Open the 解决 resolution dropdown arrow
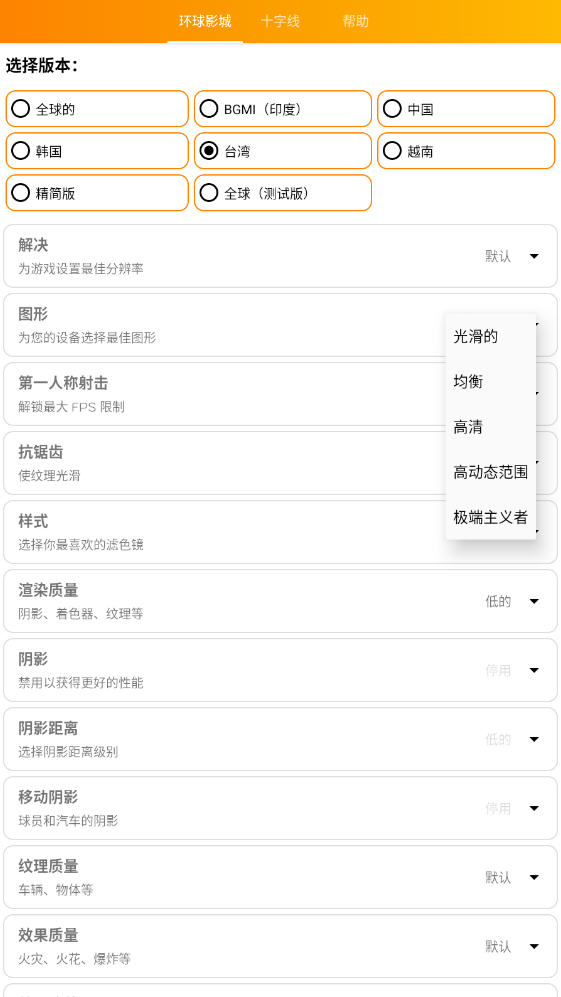Screen dimensions: 561x997 click(534, 256)
